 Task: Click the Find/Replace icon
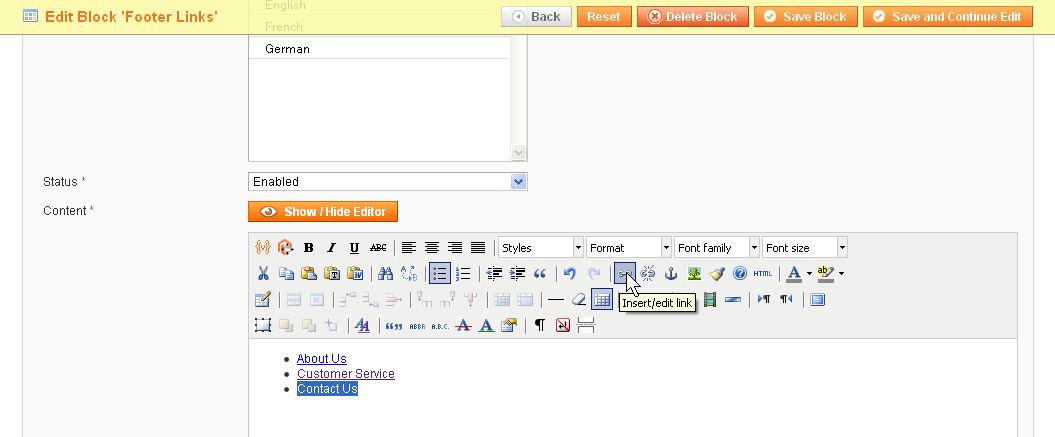click(x=408, y=273)
